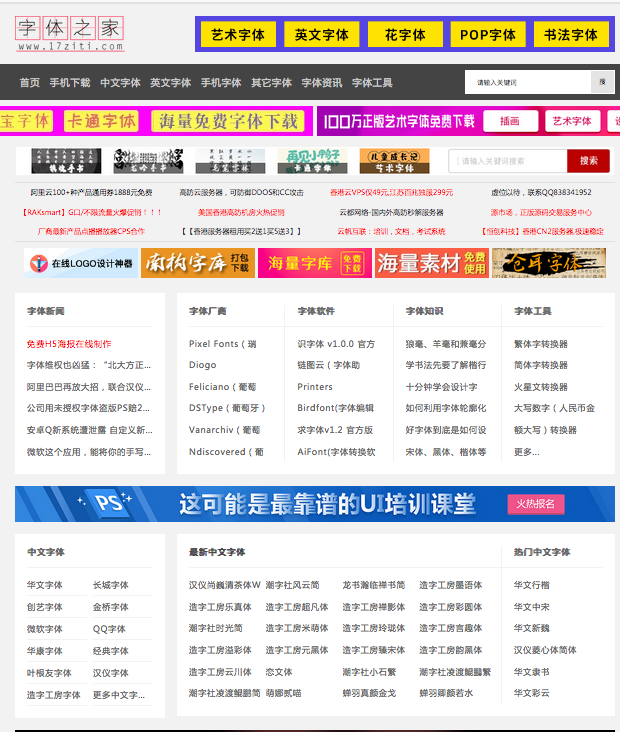Screen dimensions: 620x732
Task: Open the 英文字体 yellow banner button
Action: (x=322, y=35)
